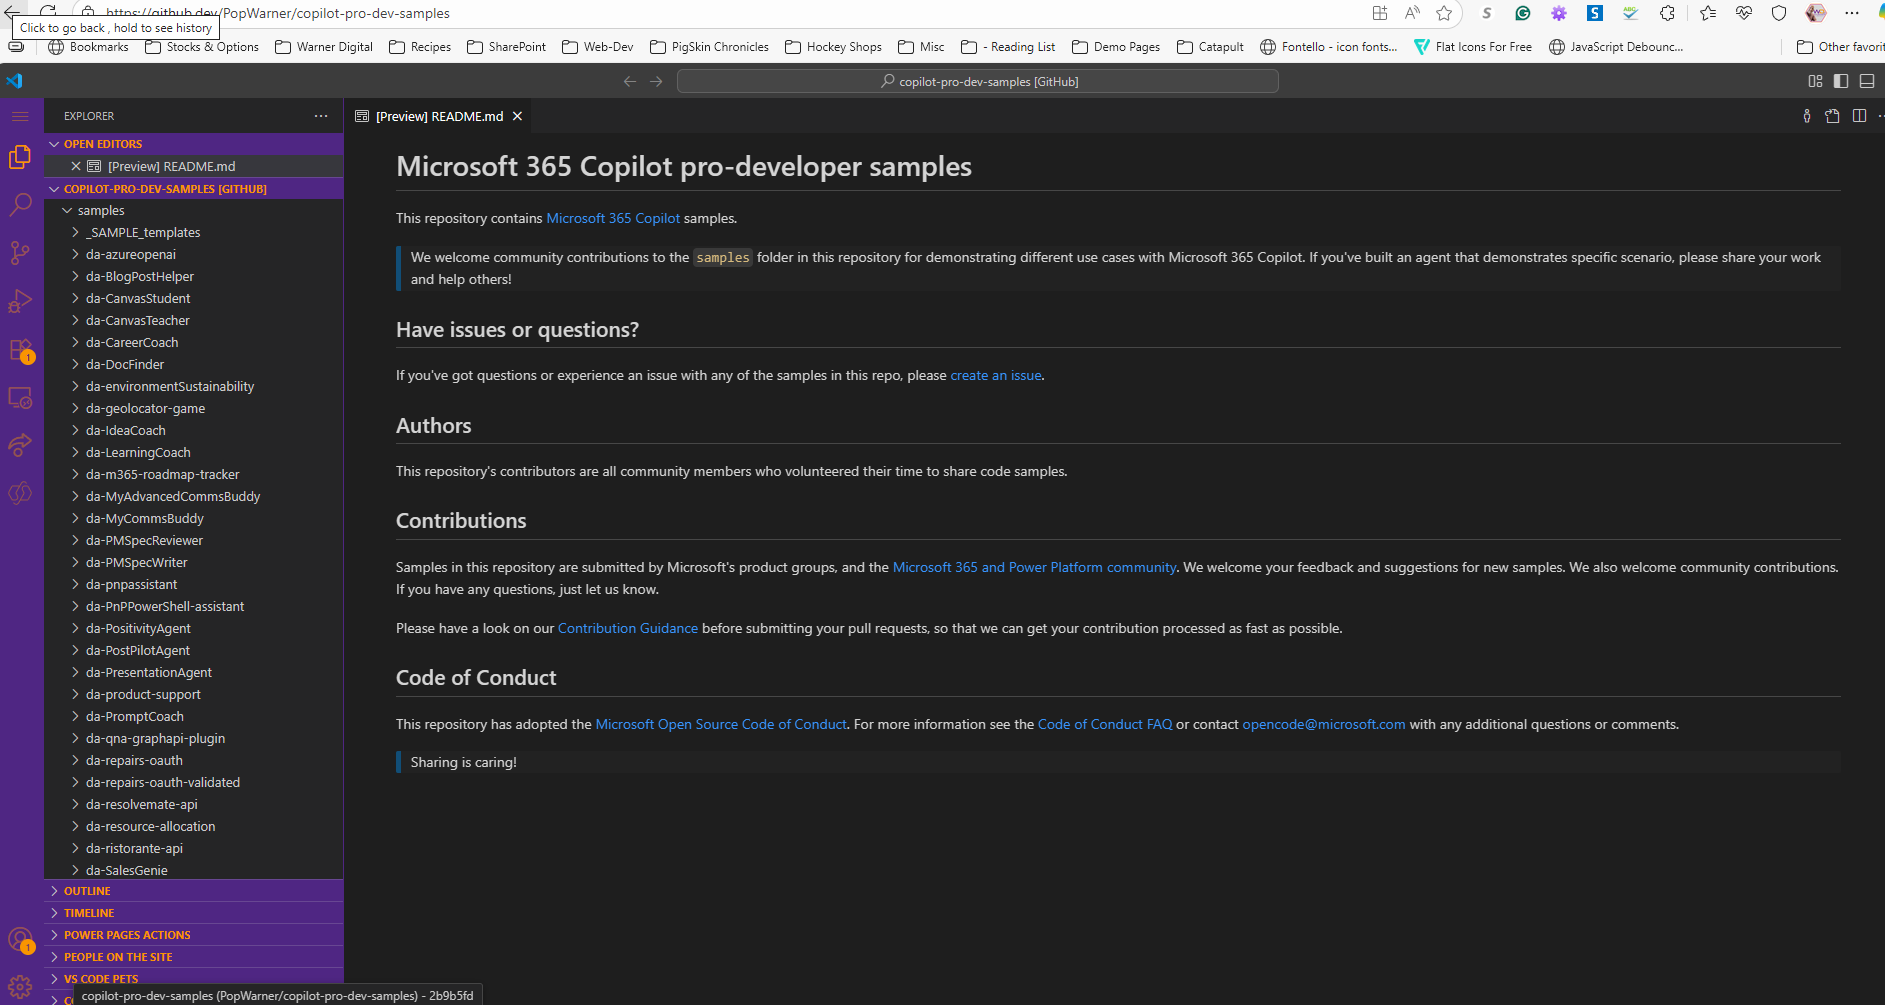Image resolution: width=1885 pixels, height=1005 pixels.
Task: Expand the da-SalesGenie folder
Action: tap(194, 871)
